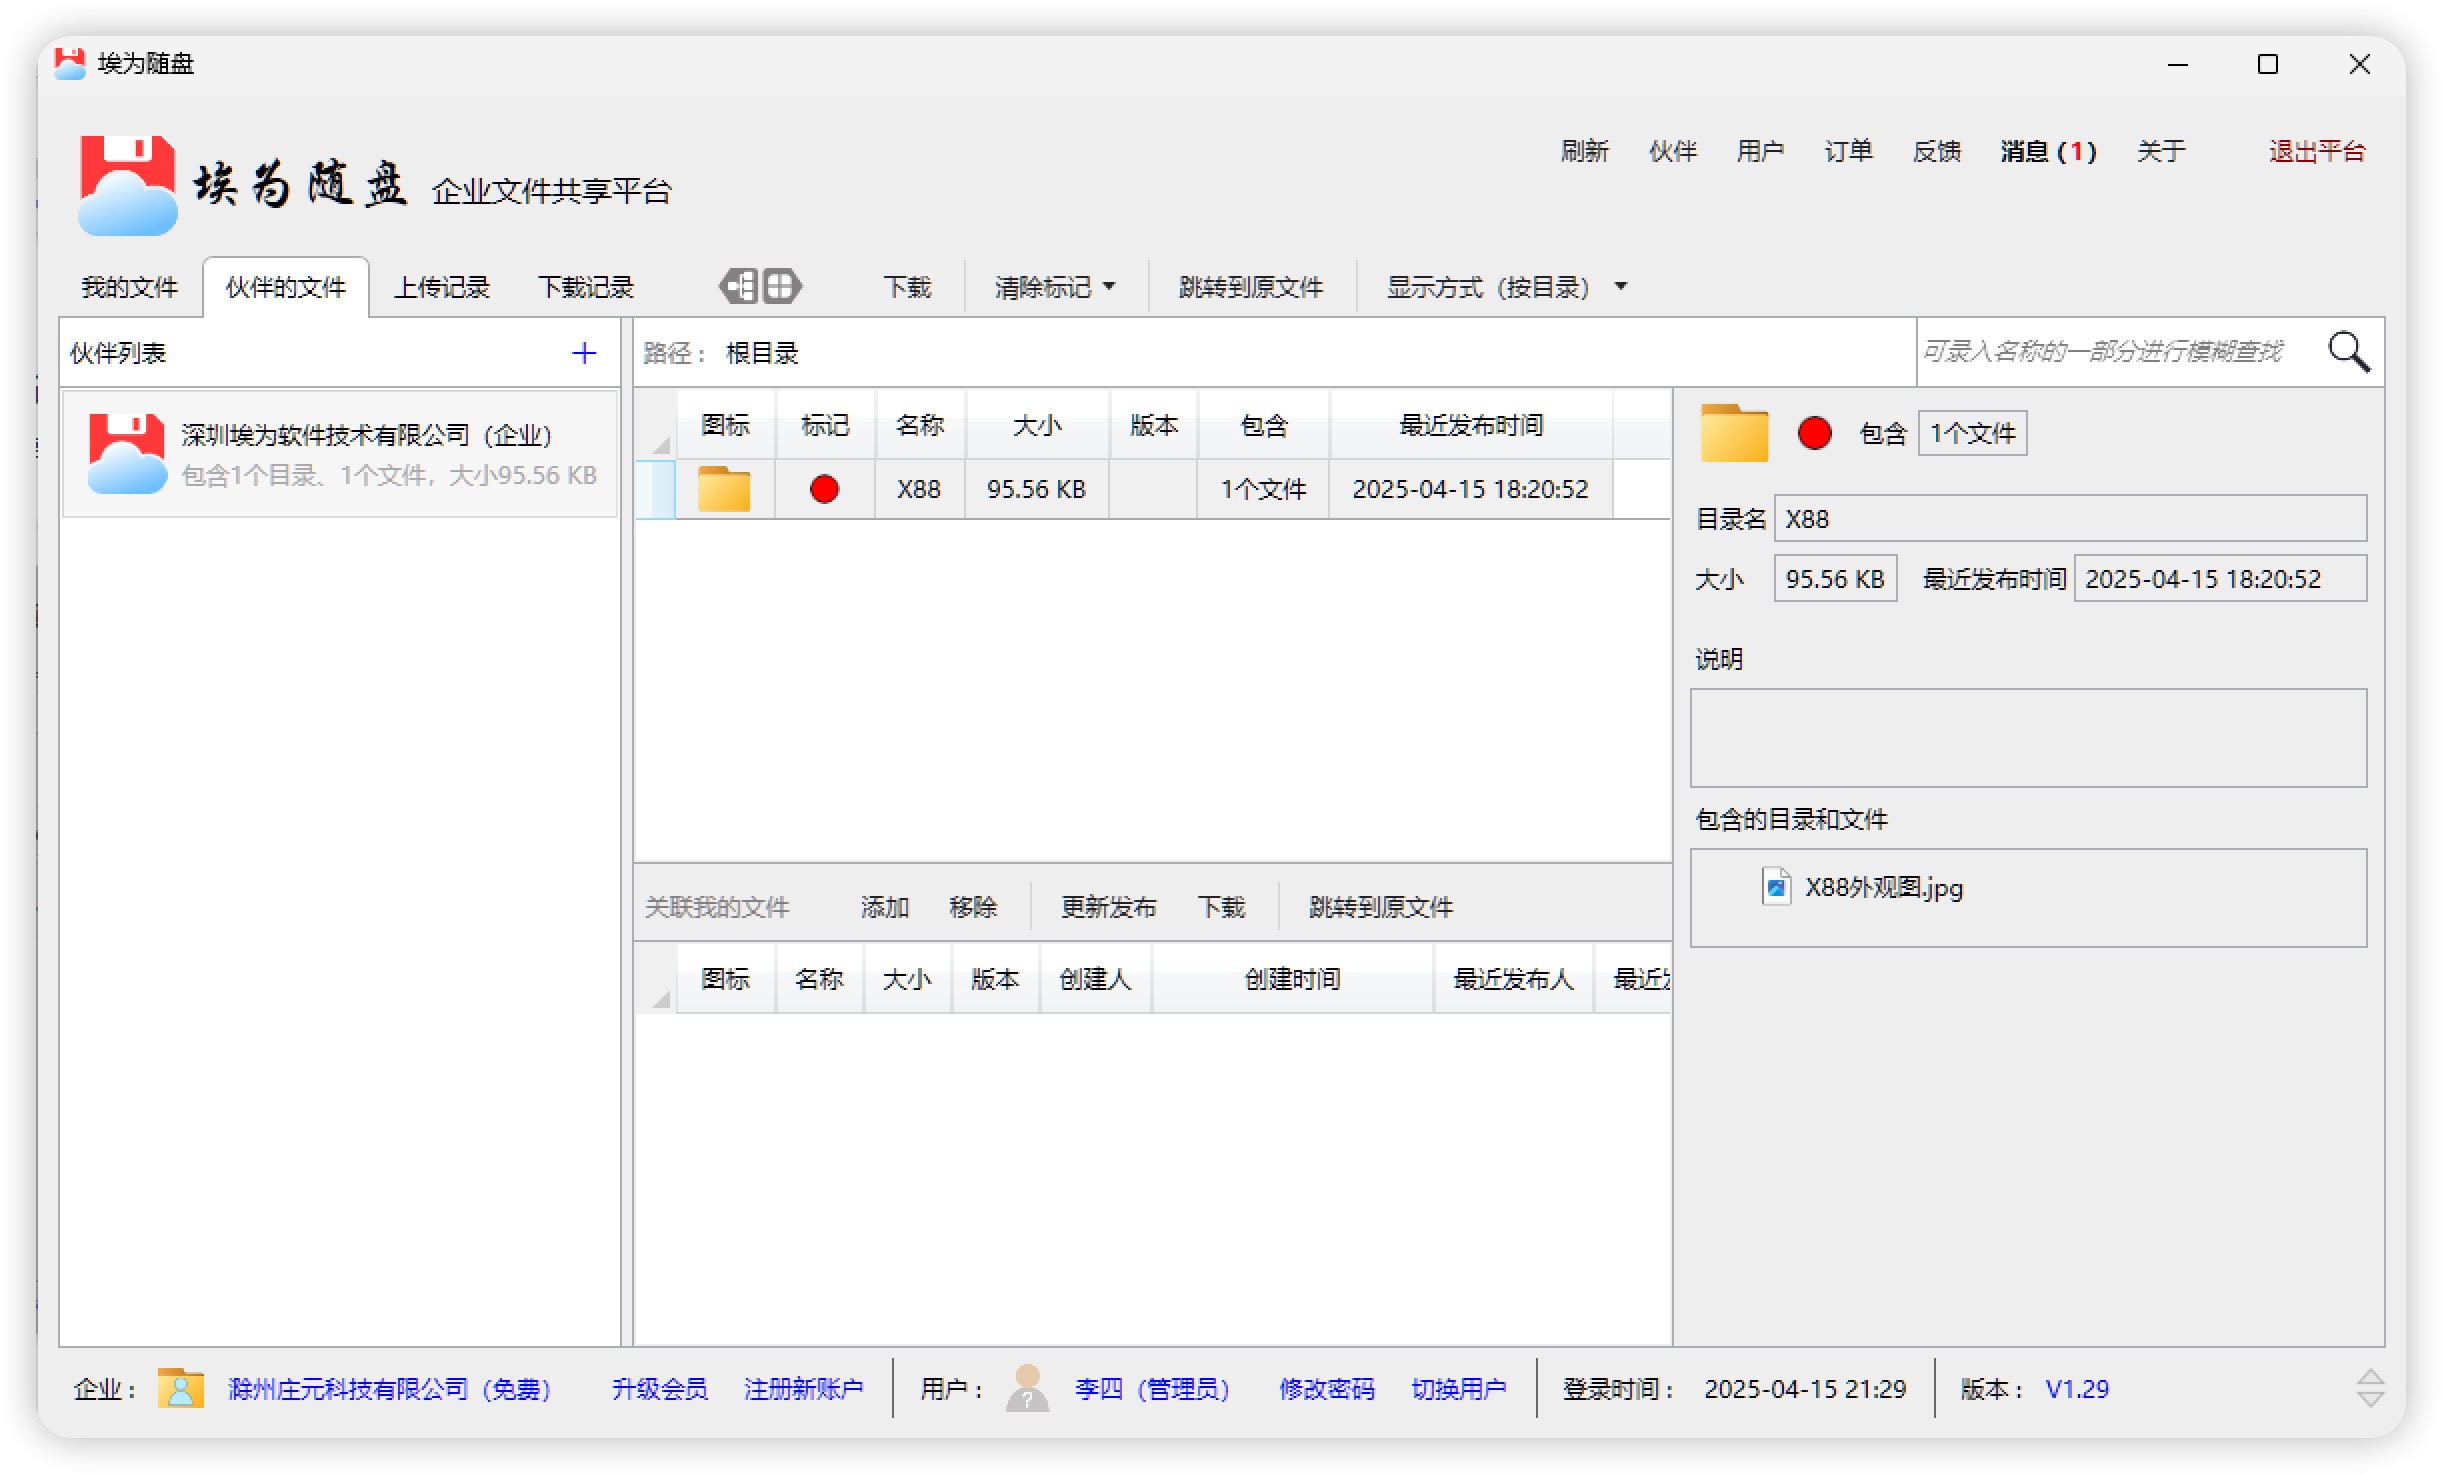Click the magnifier search icon
This screenshot has width=2442, height=1474.
tap(2348, 352)
